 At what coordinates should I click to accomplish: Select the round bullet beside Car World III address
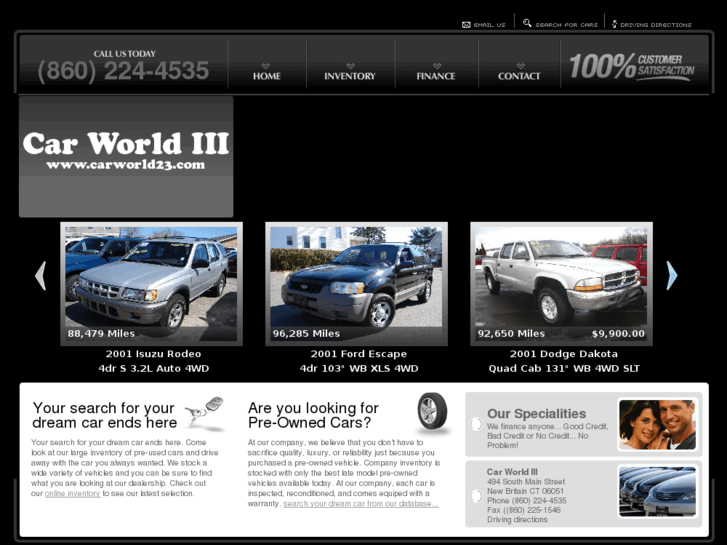tap(476, 496)
